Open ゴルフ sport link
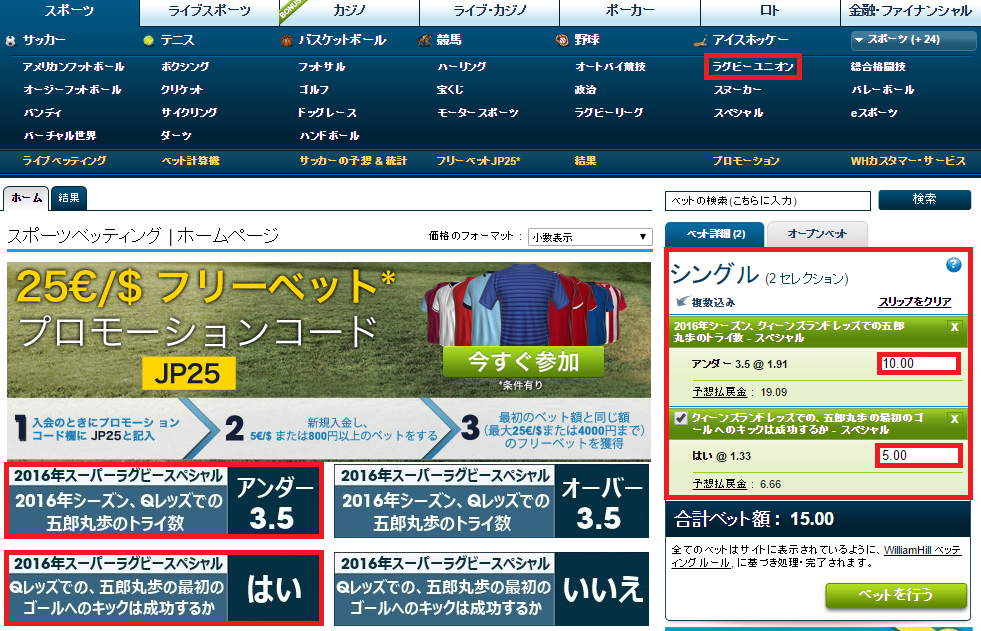This screenshot has height=631, width=981. pyautogui.click(x=313, y=89)
